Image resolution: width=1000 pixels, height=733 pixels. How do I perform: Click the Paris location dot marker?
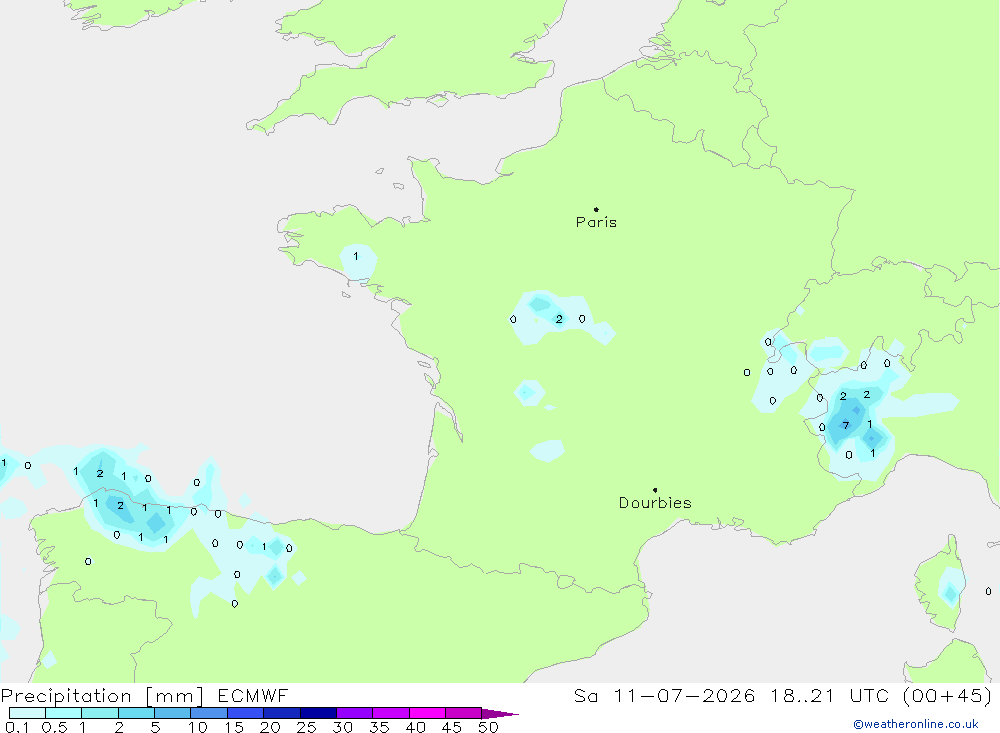(596, 209)
